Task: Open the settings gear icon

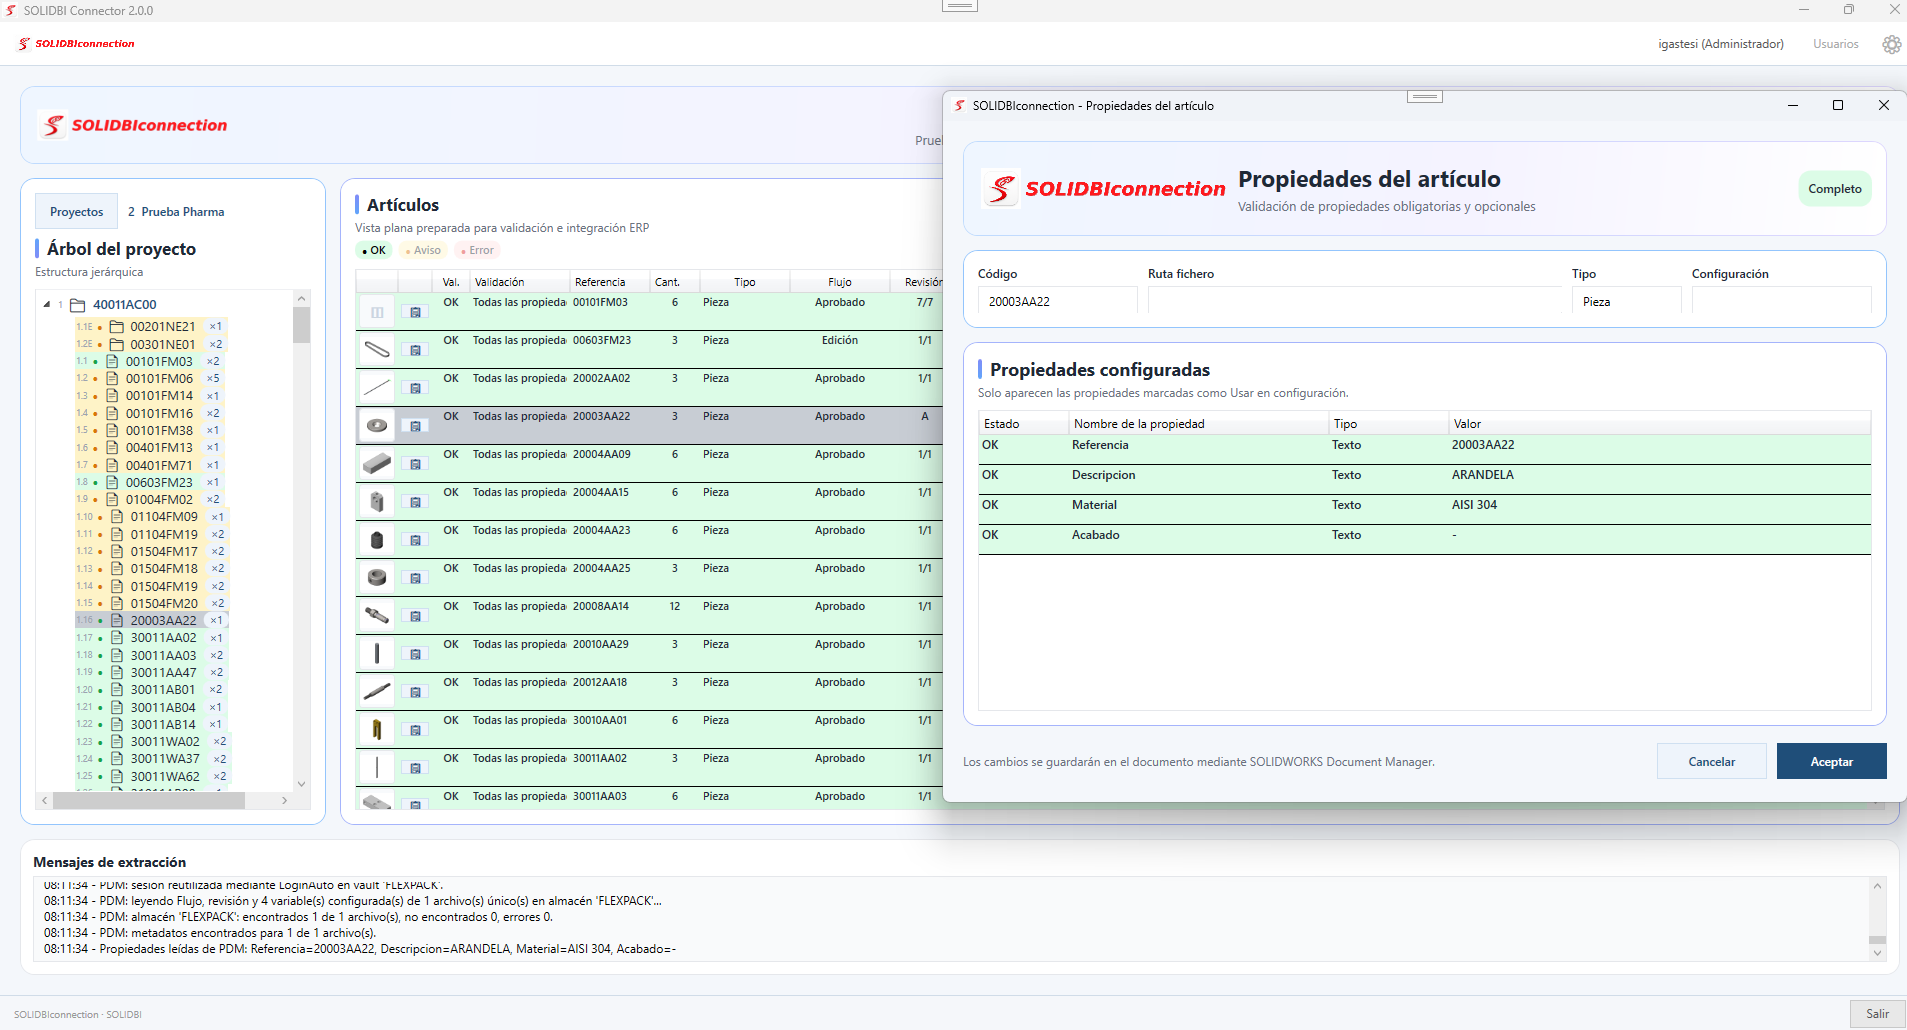Action: coord(1891,44)
